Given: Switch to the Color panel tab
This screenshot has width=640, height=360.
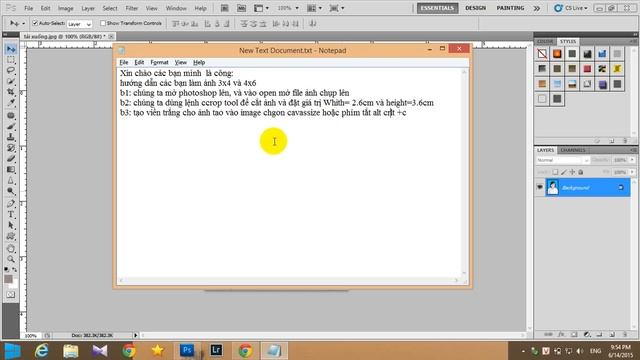Looking at the screenshot, I should pyautogui.click(x=545, y=42).
